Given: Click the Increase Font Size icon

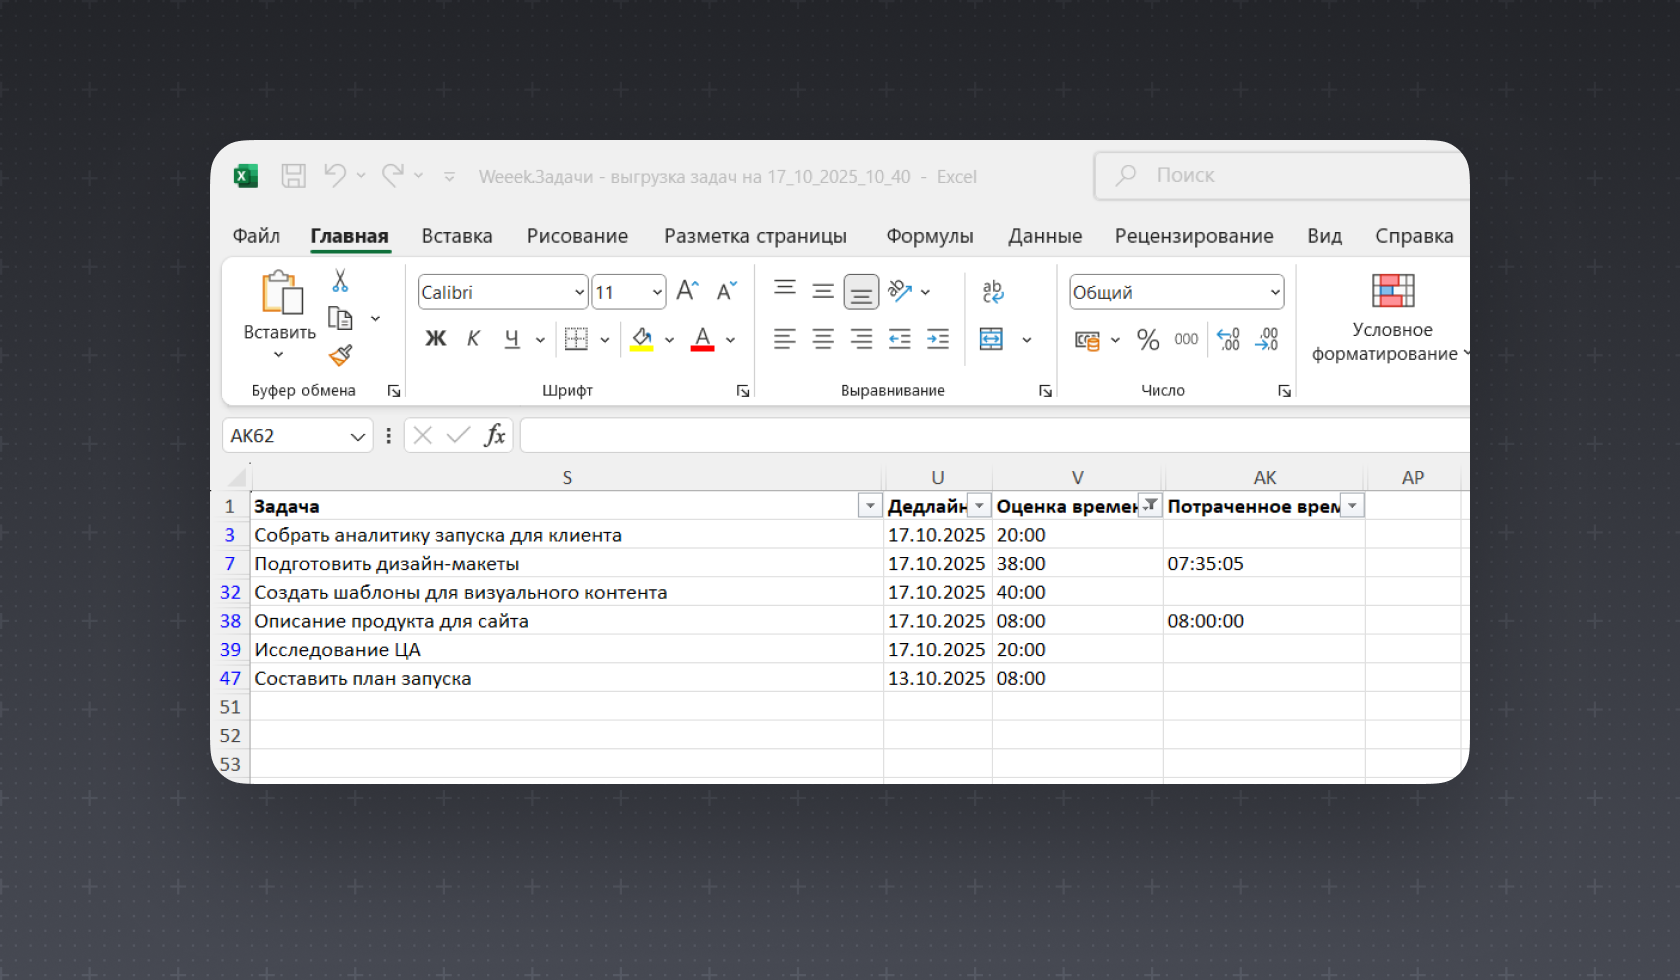Looking at the screenshot, I should click(687, 291).
